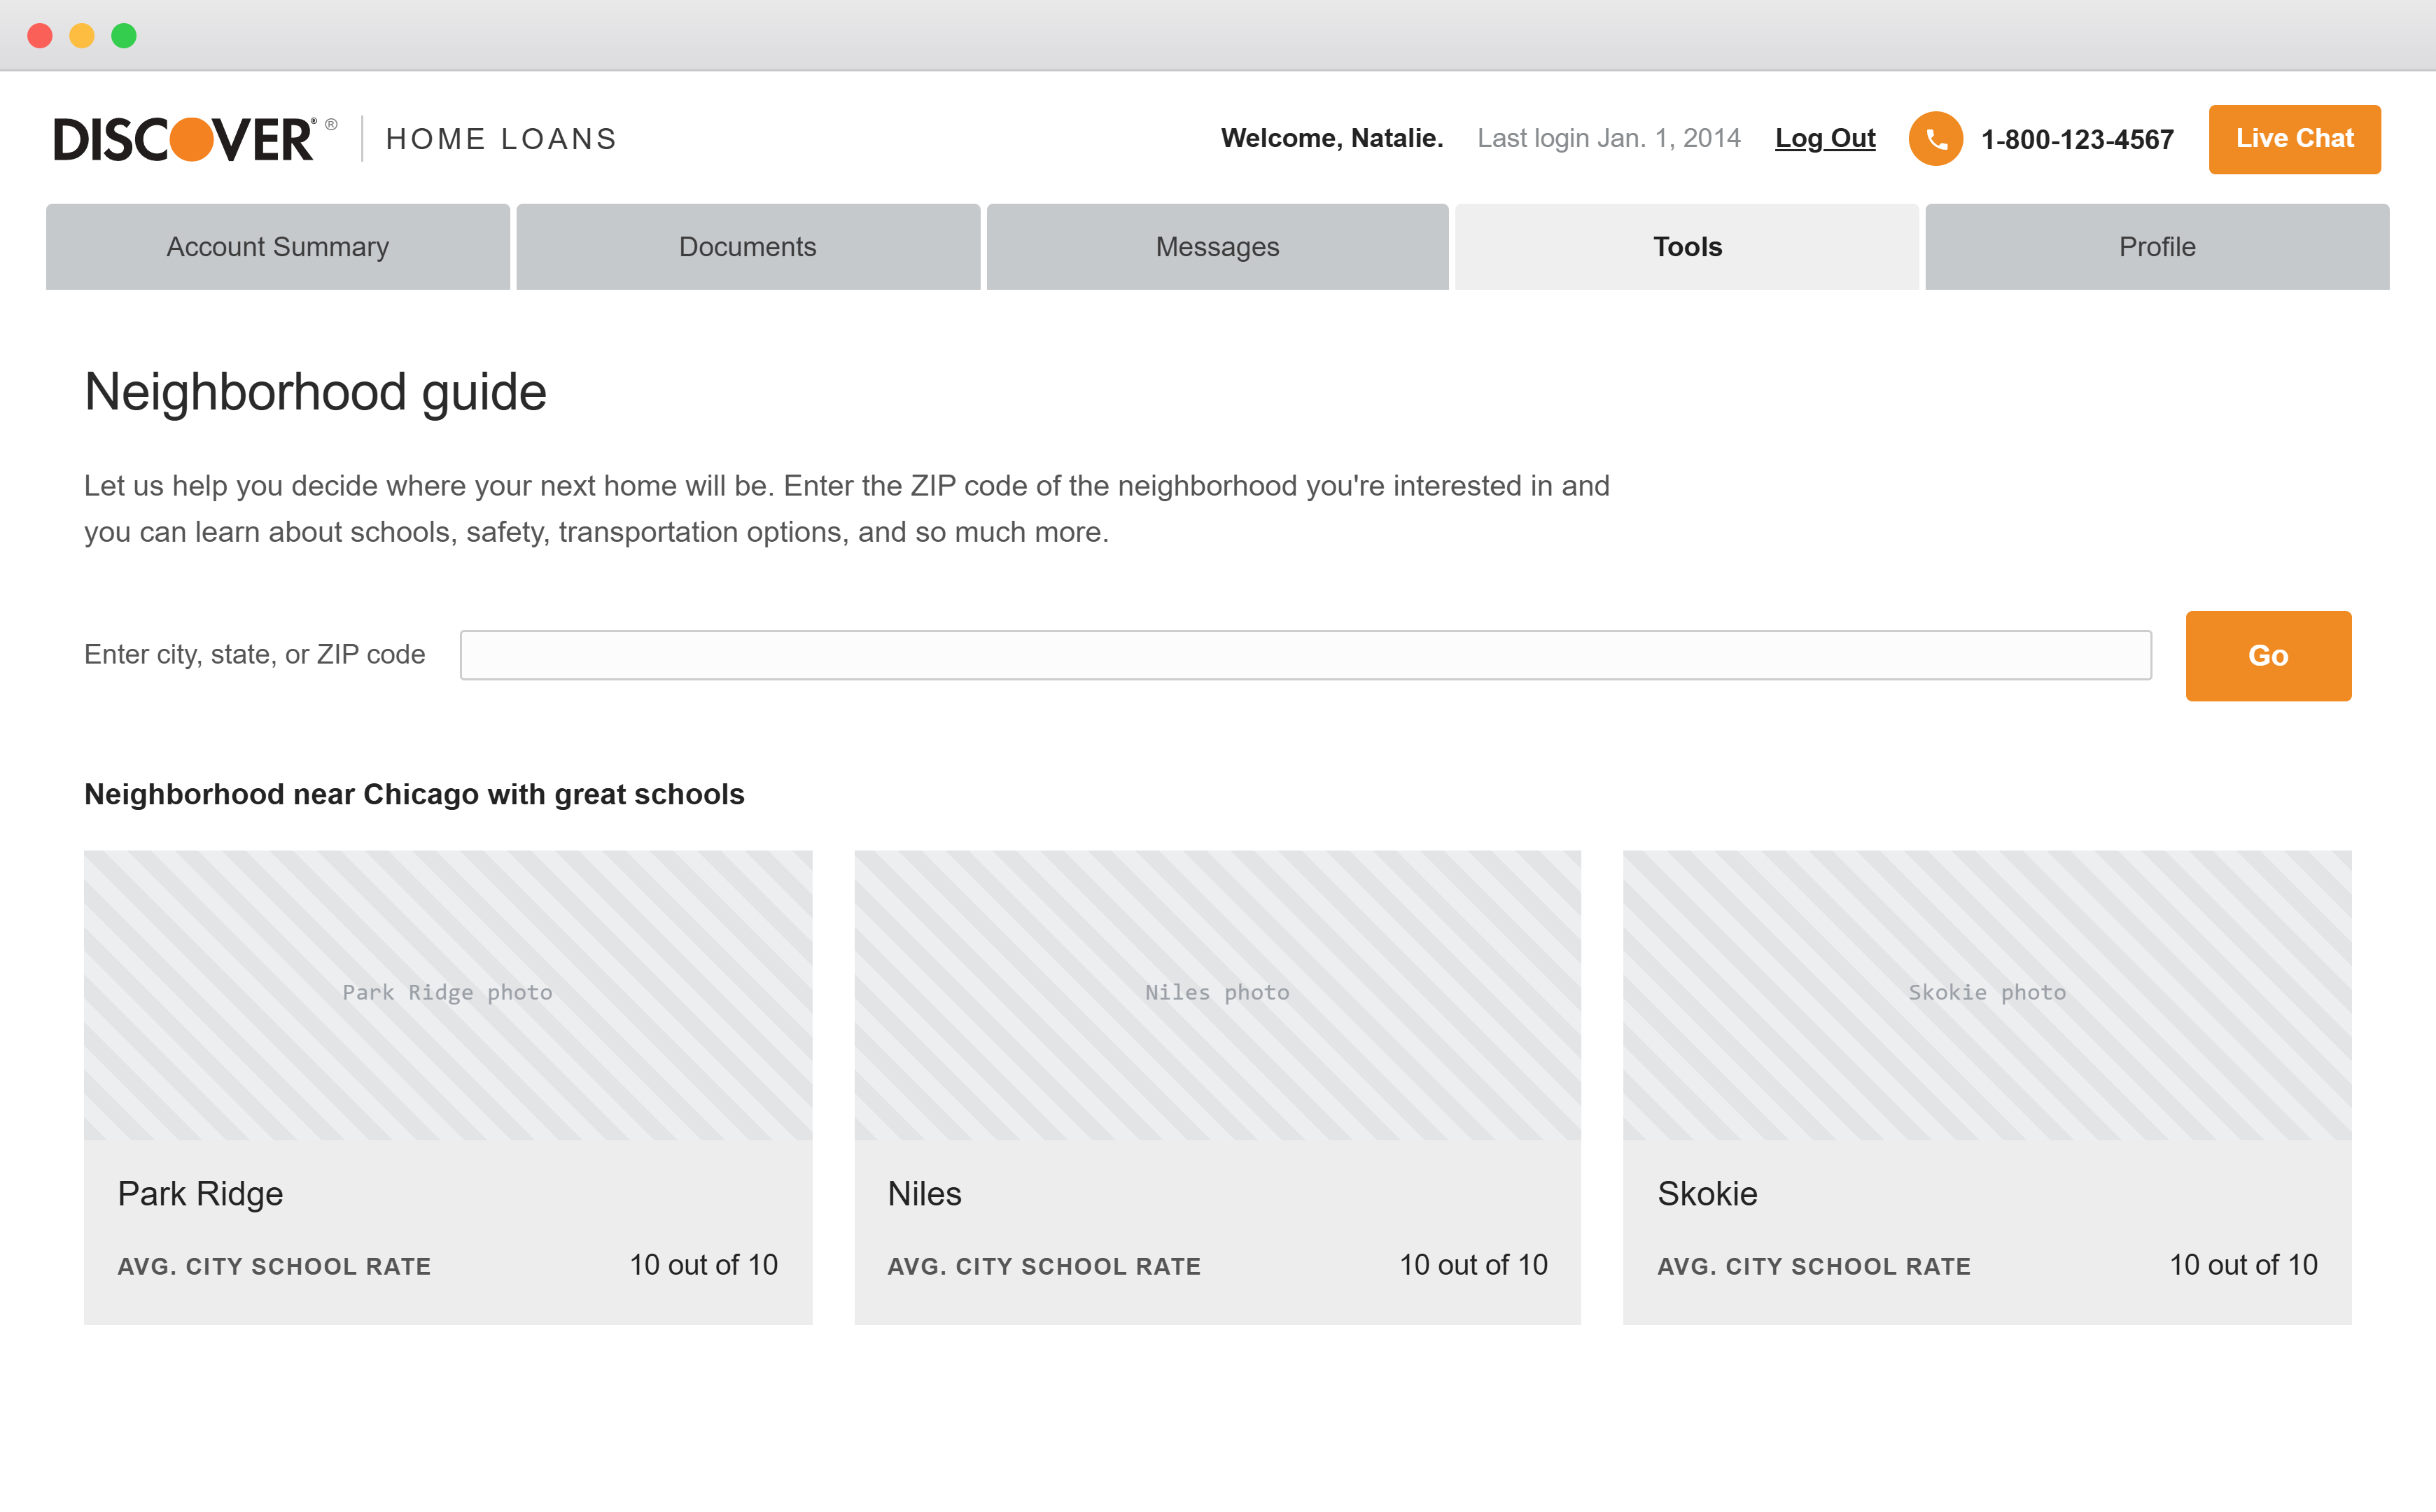2436x1512 pixels.
Task: Click Skokie's 10 out of 10 rating
Action: [2243, 1265]
